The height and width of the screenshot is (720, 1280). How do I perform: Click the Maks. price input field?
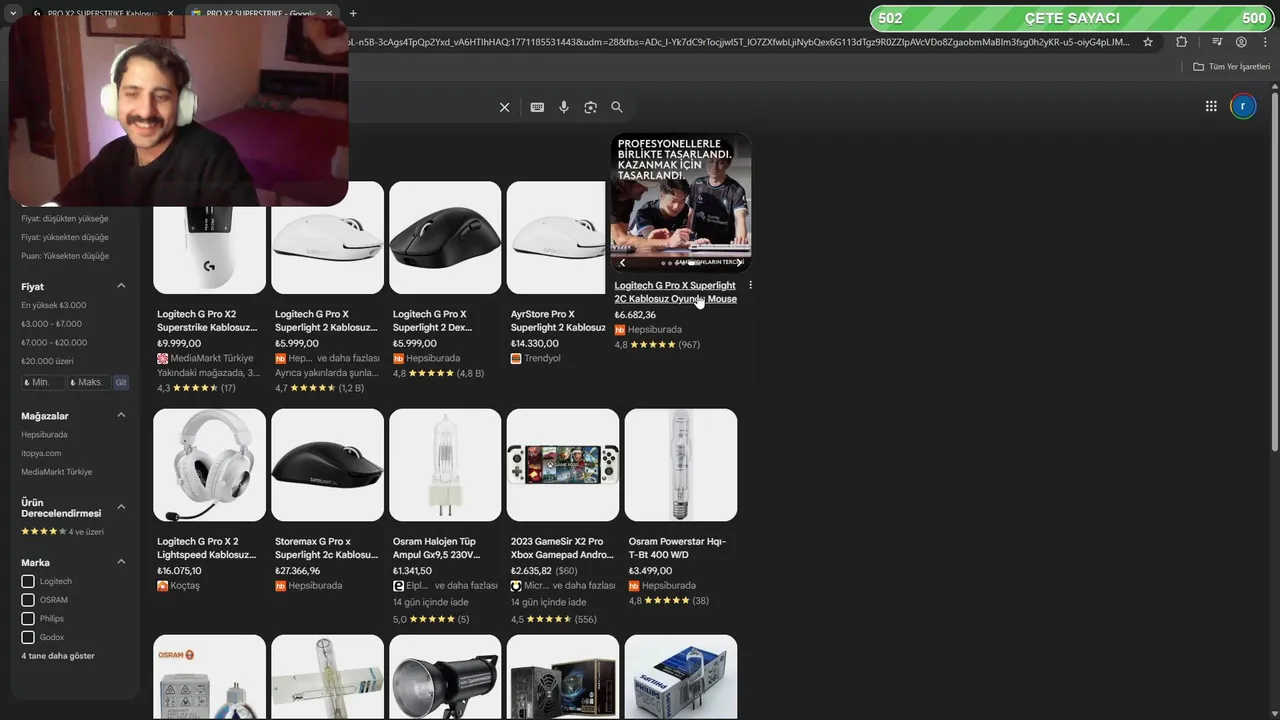coord(89,383)
